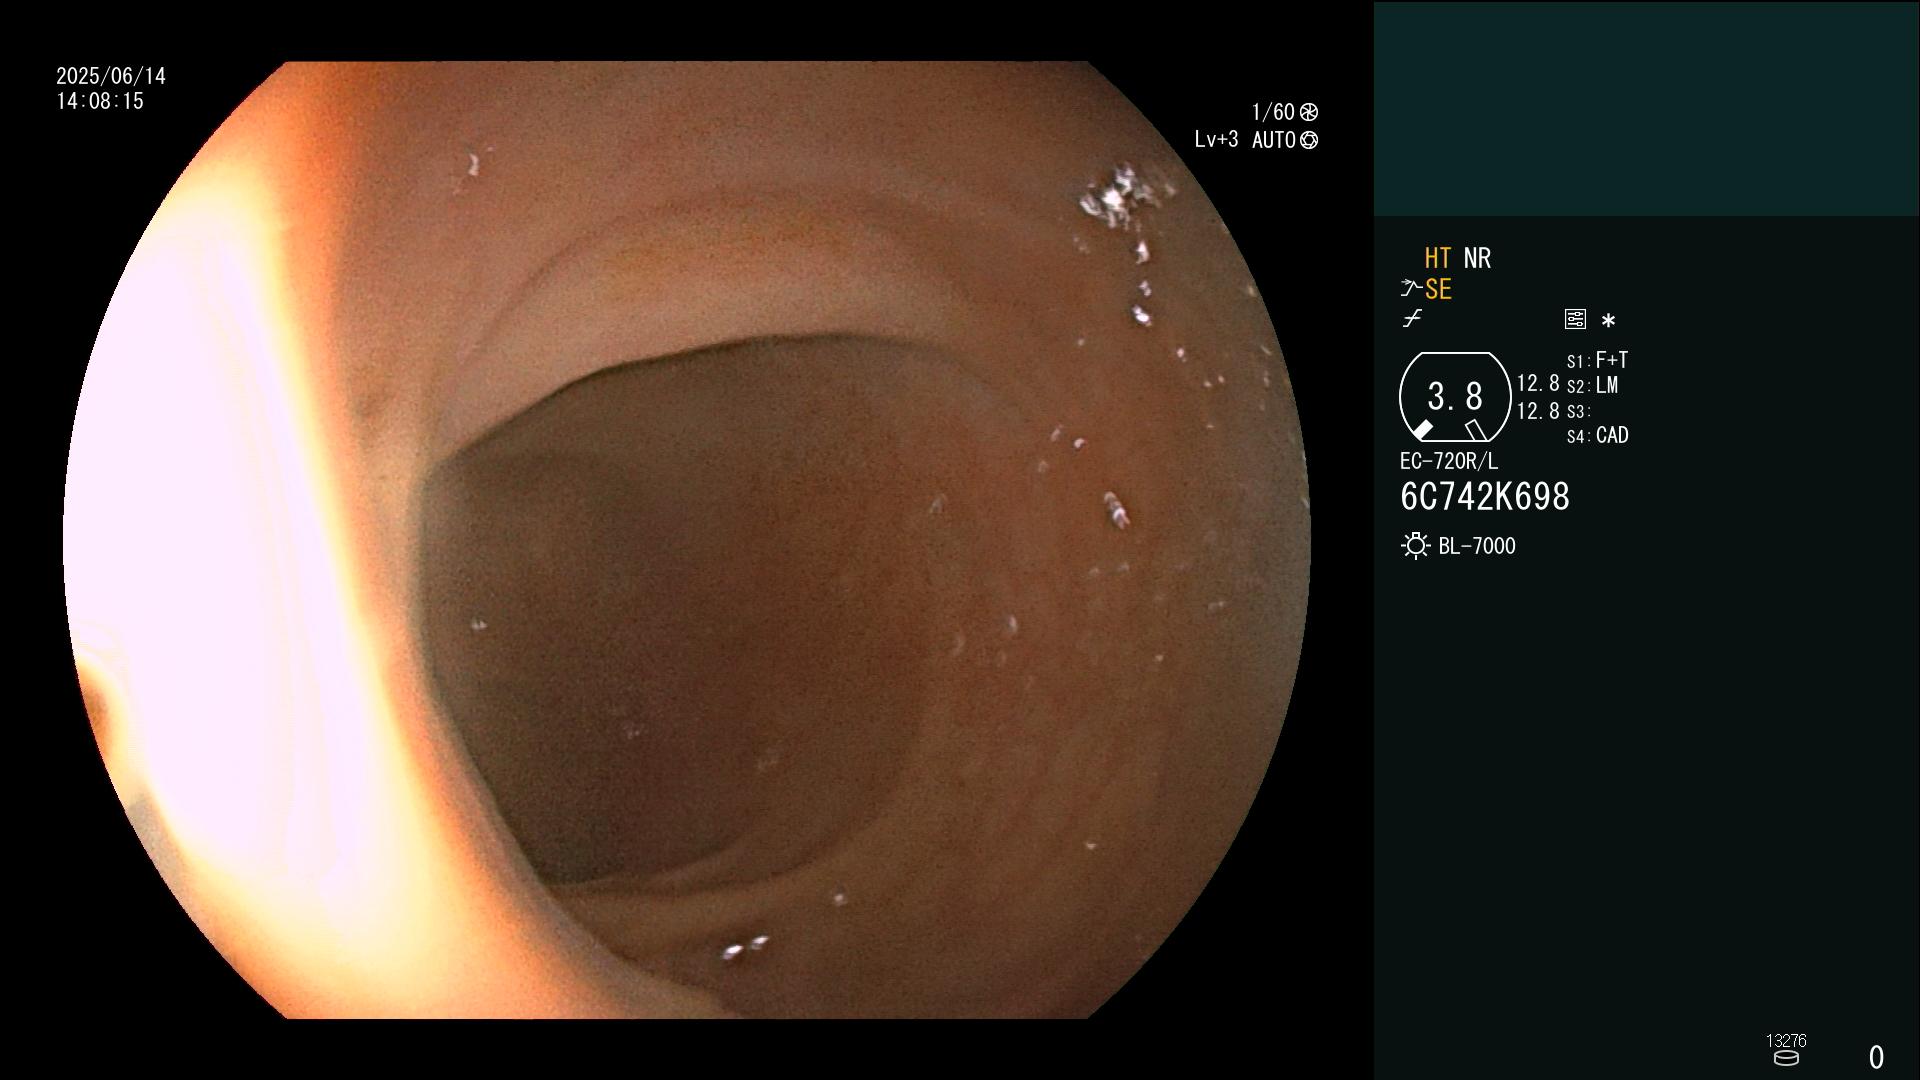Click the hollow scope-tip marker in dial
This screenshot has height=1080, width=1920.
[x=1476, y=430]
